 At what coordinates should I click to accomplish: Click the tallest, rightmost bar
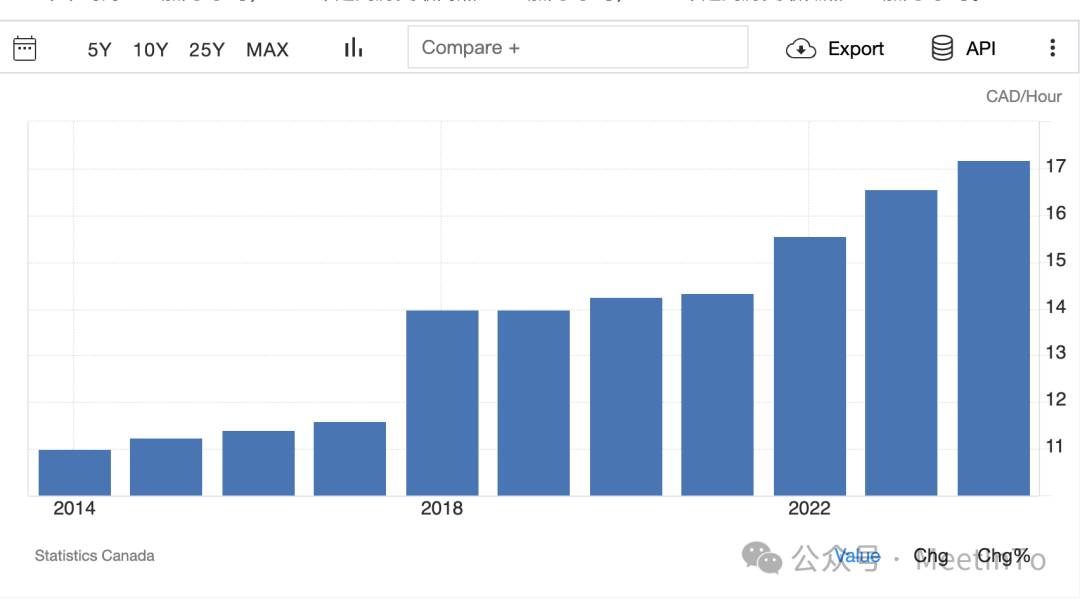pyautogui.click(x=994, y=328)
